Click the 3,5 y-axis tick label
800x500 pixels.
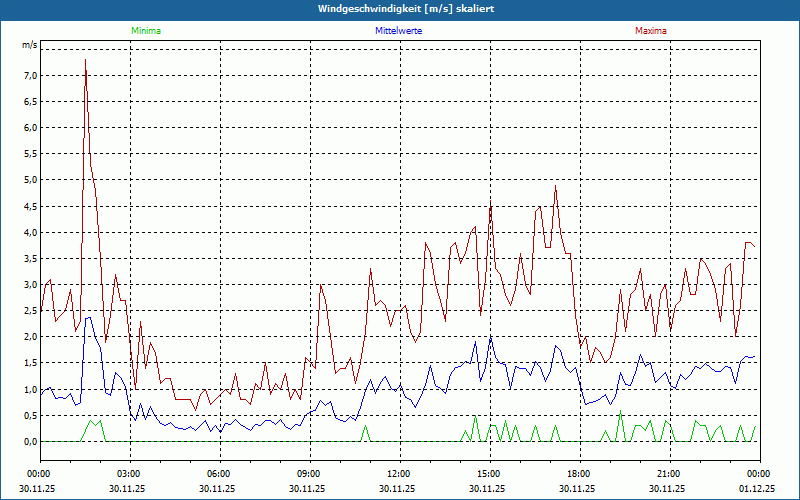(x=30, y=258)
